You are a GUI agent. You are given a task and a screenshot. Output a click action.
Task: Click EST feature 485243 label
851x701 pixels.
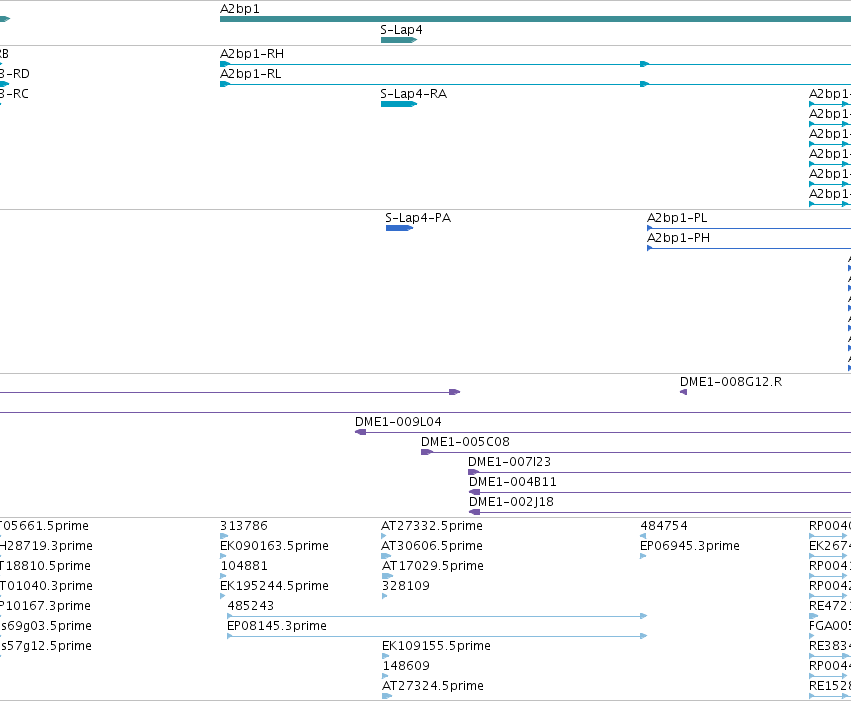coord(251,606)
